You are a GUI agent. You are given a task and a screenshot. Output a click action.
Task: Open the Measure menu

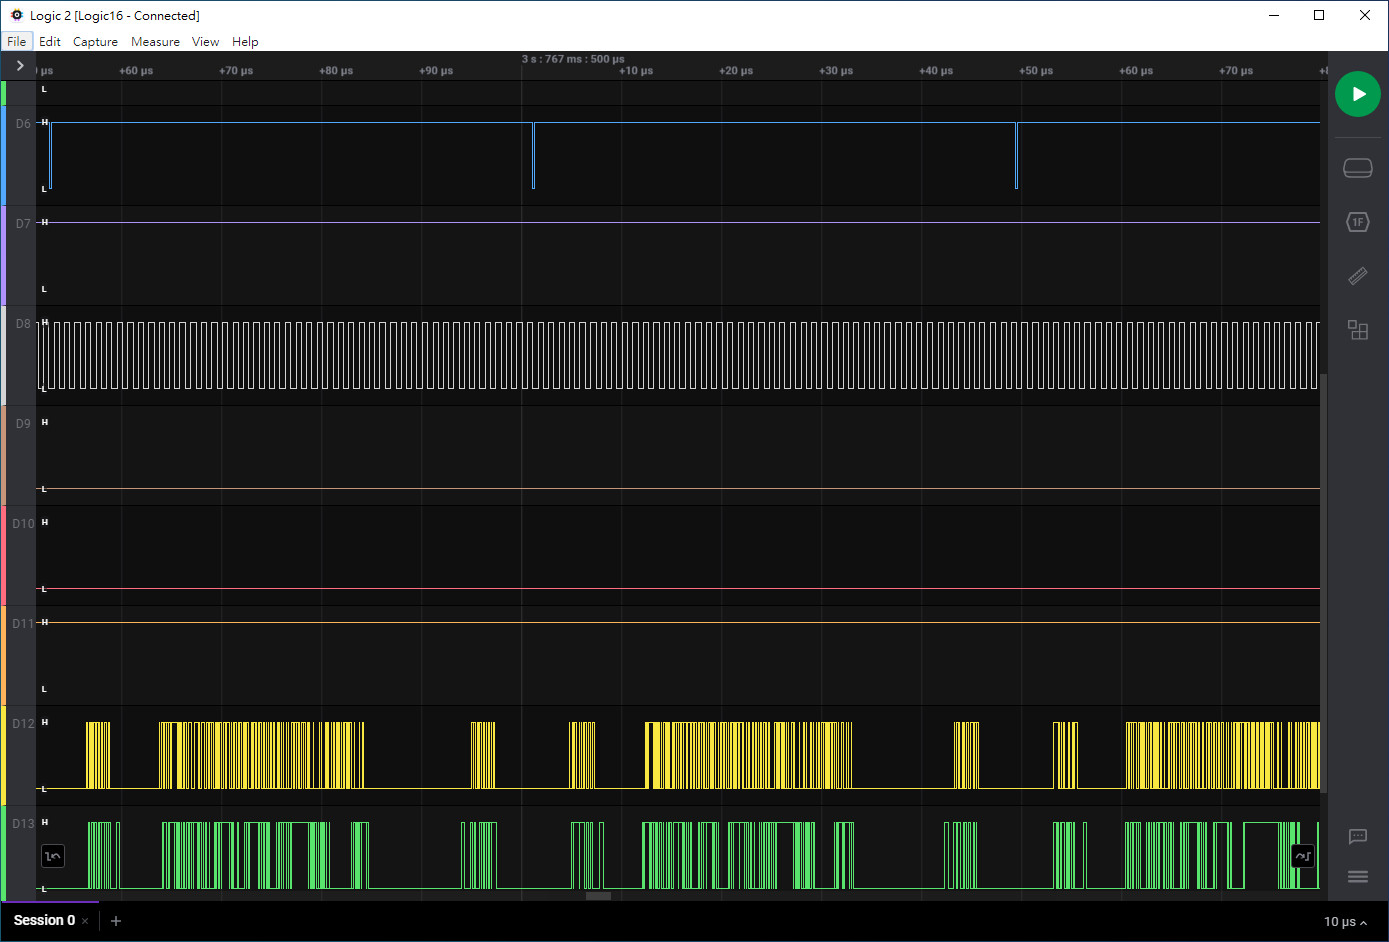[x=155, y=42]
